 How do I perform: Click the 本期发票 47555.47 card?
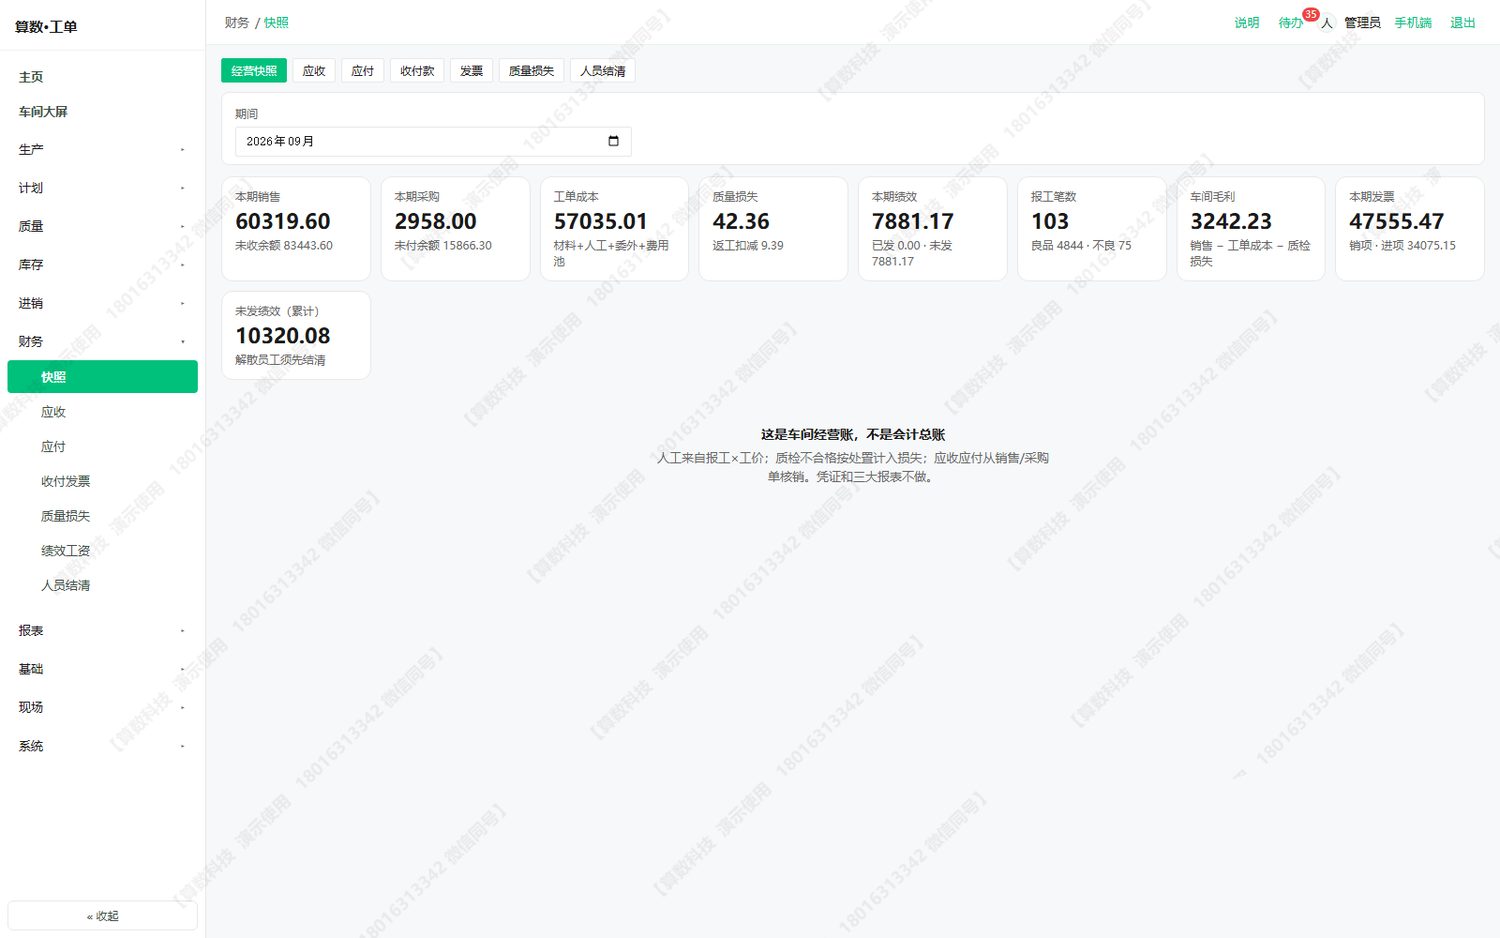tap(1410, 229)
